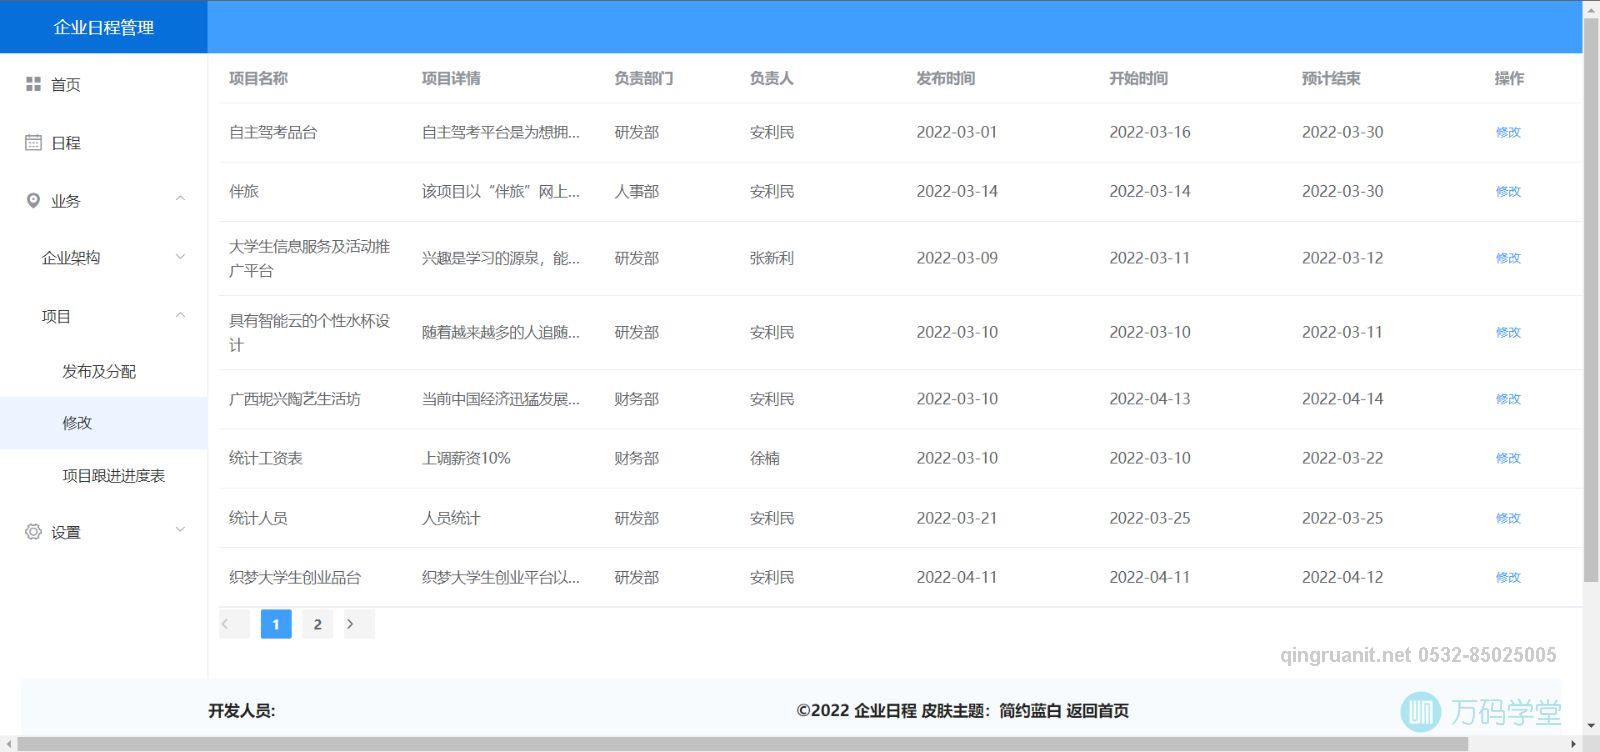Click the 设置 gear icon

click(x=33, y=532)
